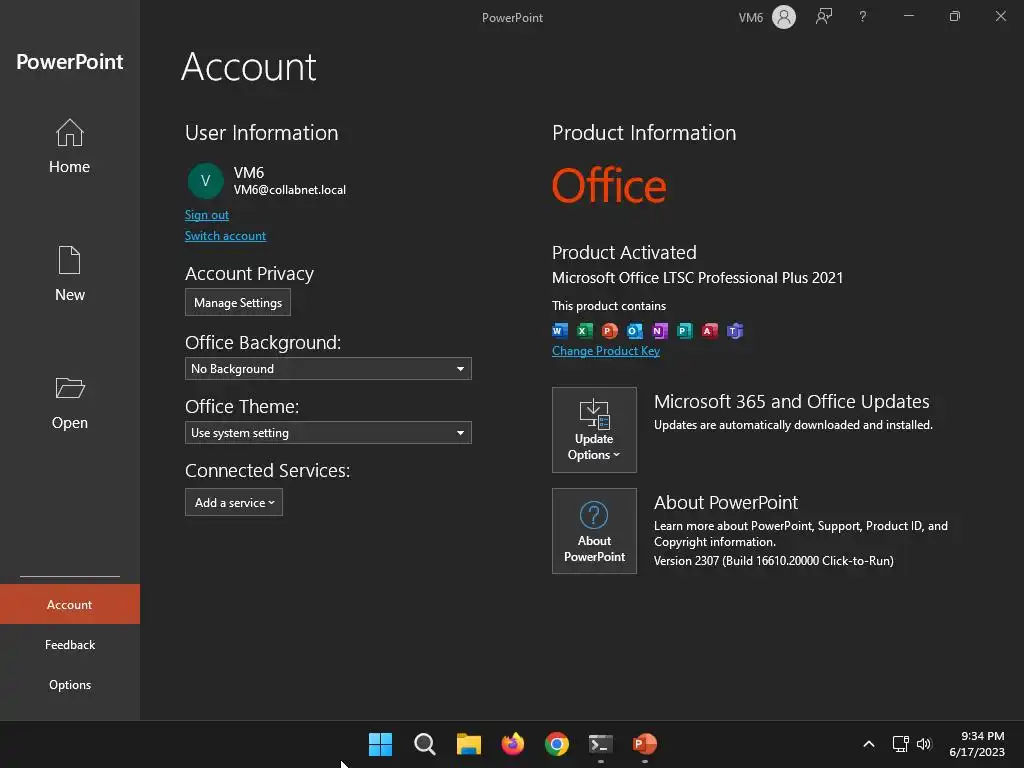Screen dimensions: 1024x768
Task: Click the Office logo text
Action: pos(609,185)
